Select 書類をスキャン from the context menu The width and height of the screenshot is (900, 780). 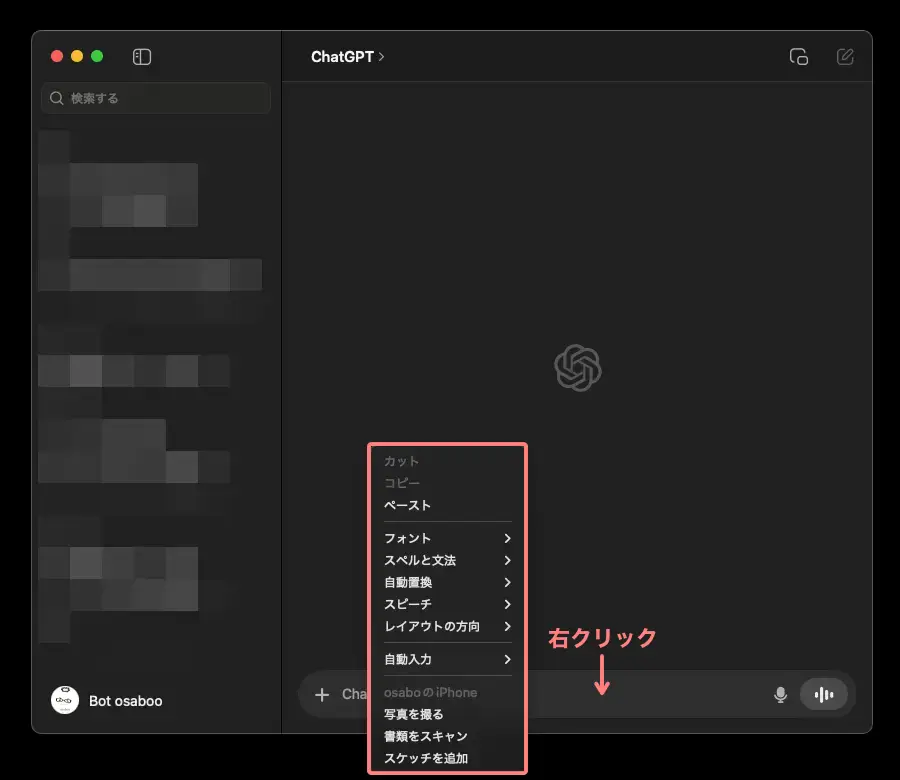tap(447, 736)
